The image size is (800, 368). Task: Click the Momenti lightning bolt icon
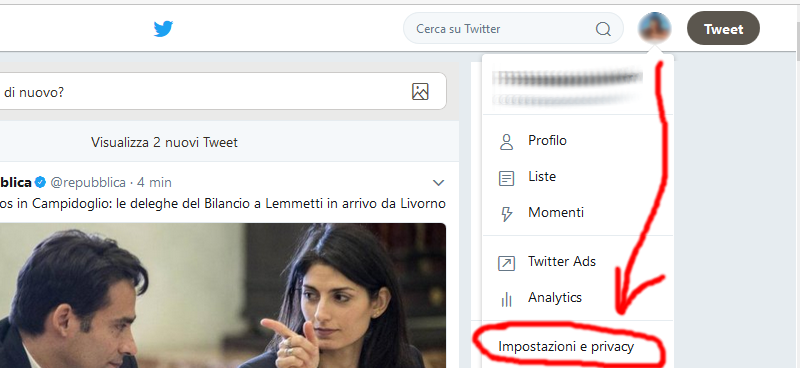pos(506,214)
